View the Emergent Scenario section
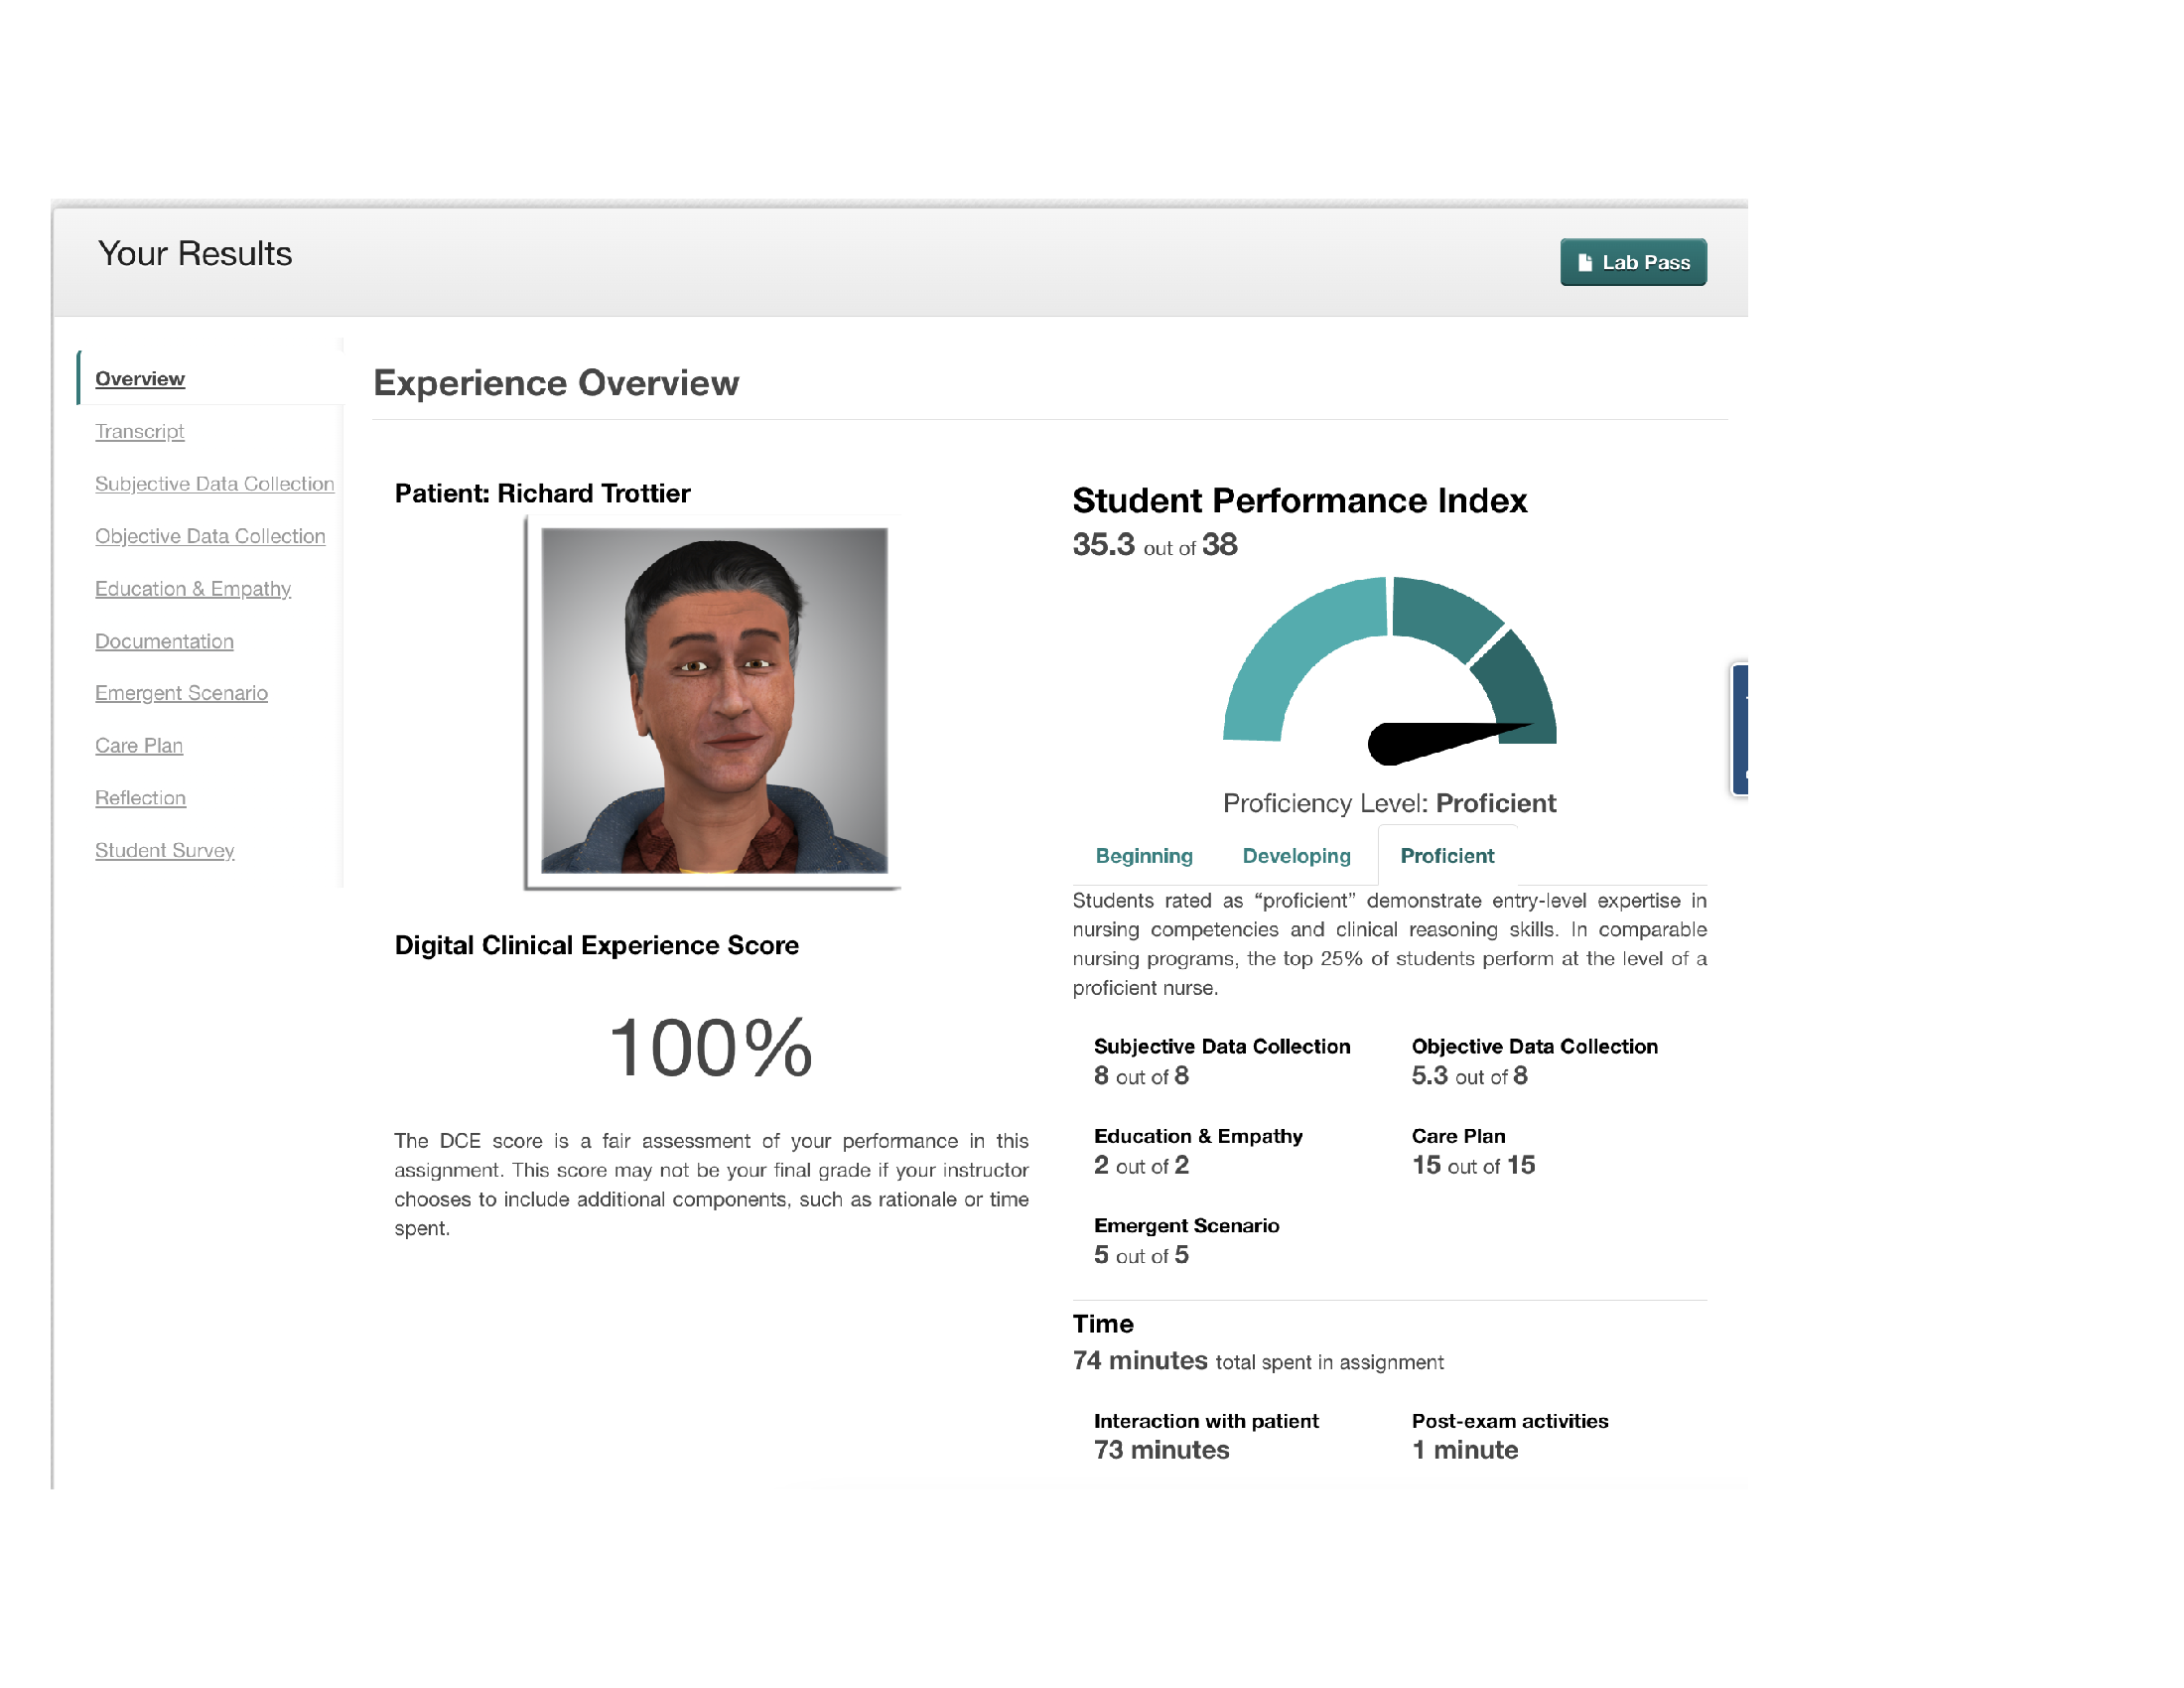The image size is (2184, 1688). [x=181, y=693]
